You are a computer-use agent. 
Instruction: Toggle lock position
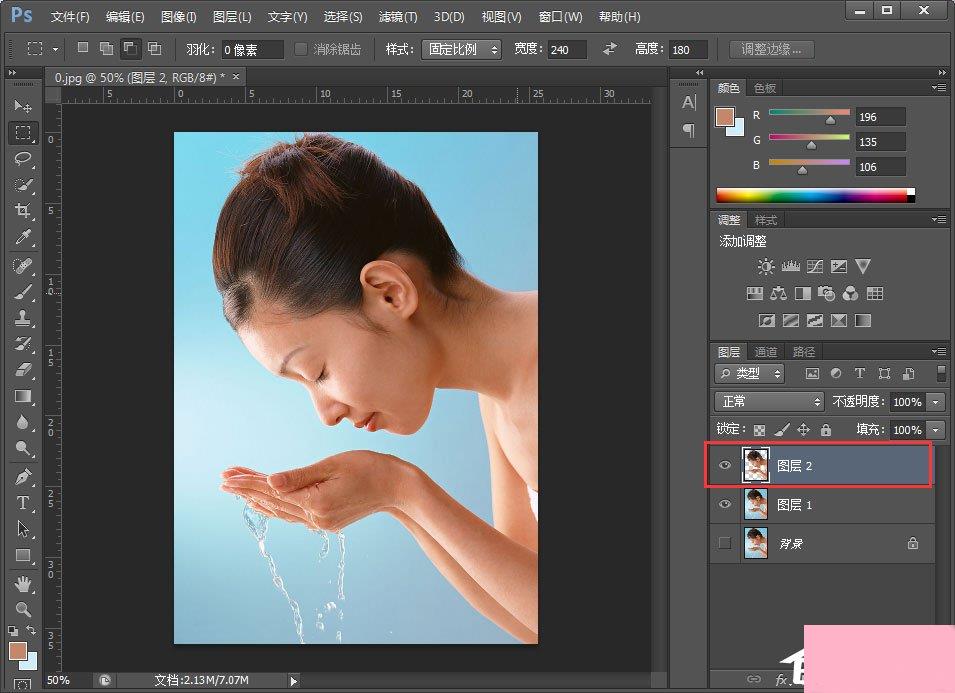(803, 430)
